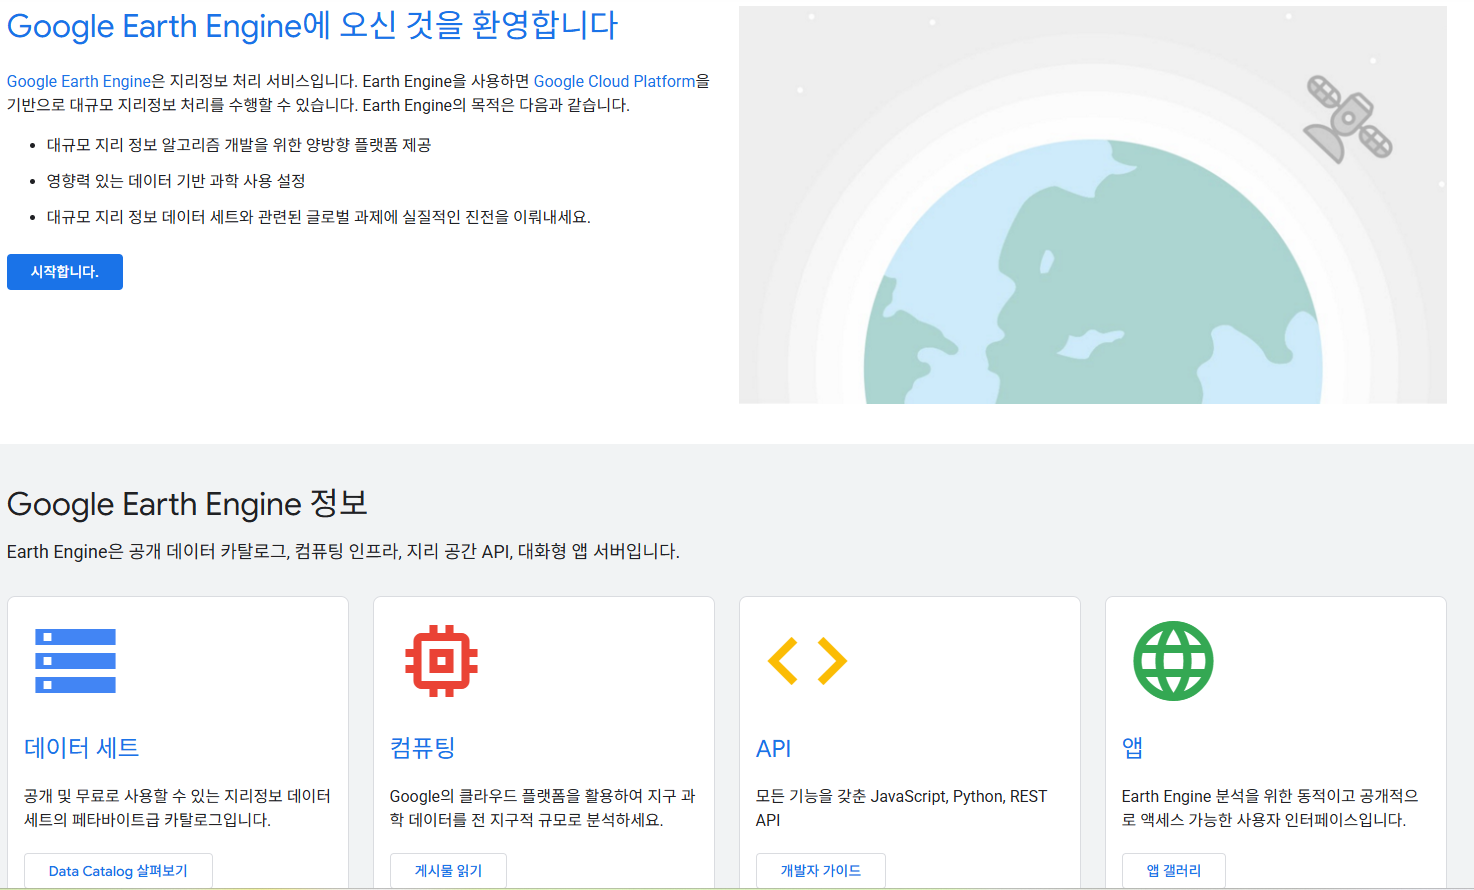
Task: Click the blue 시작합니다 button
Action: coord(65,272)
